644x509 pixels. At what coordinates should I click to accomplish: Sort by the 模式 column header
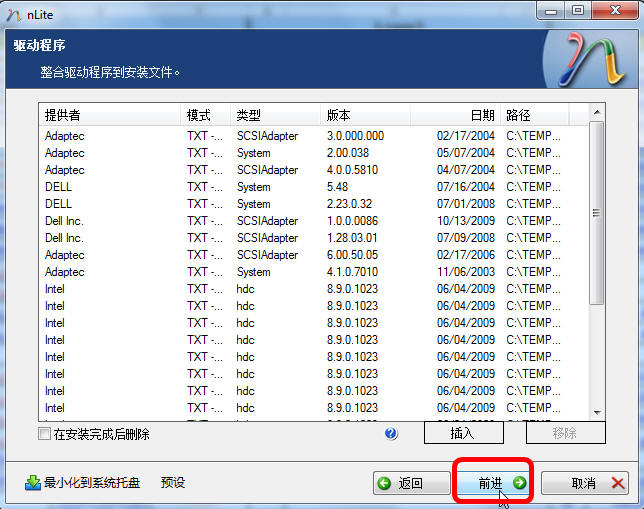click(205, 115)
